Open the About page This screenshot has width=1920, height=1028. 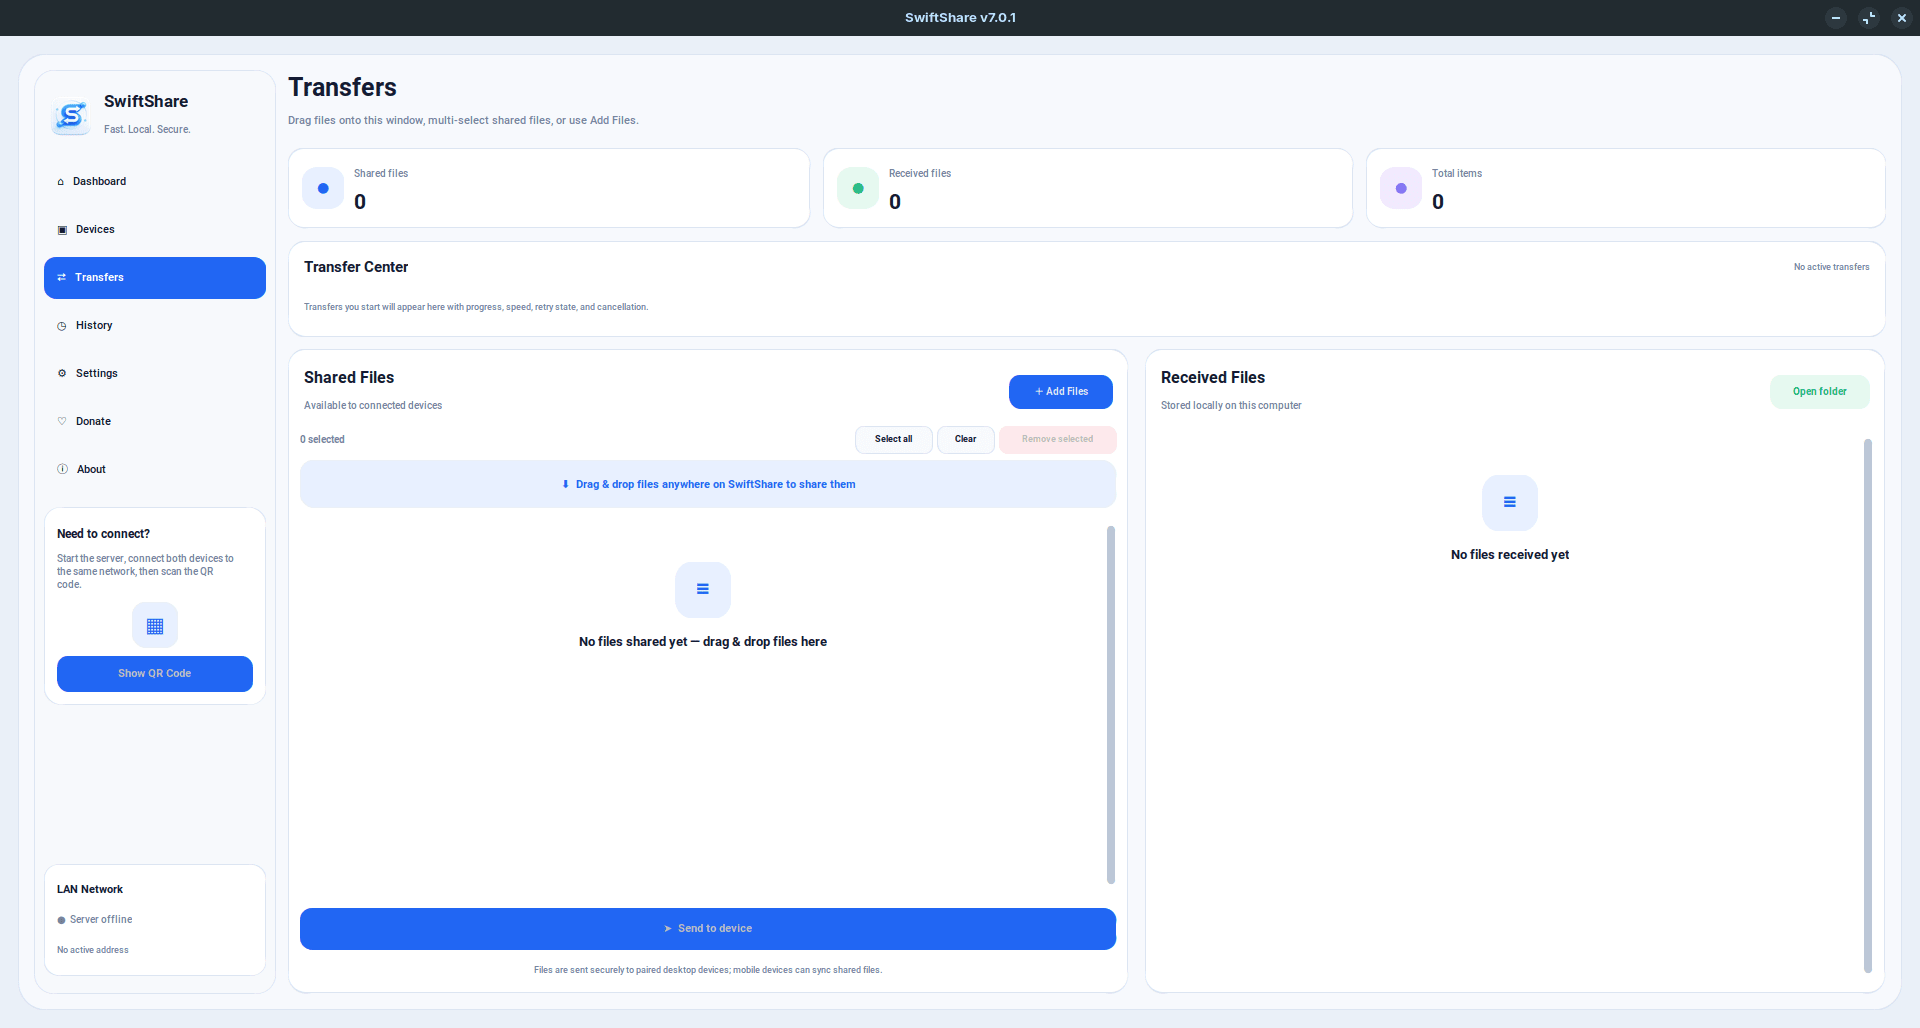(155, 470)
